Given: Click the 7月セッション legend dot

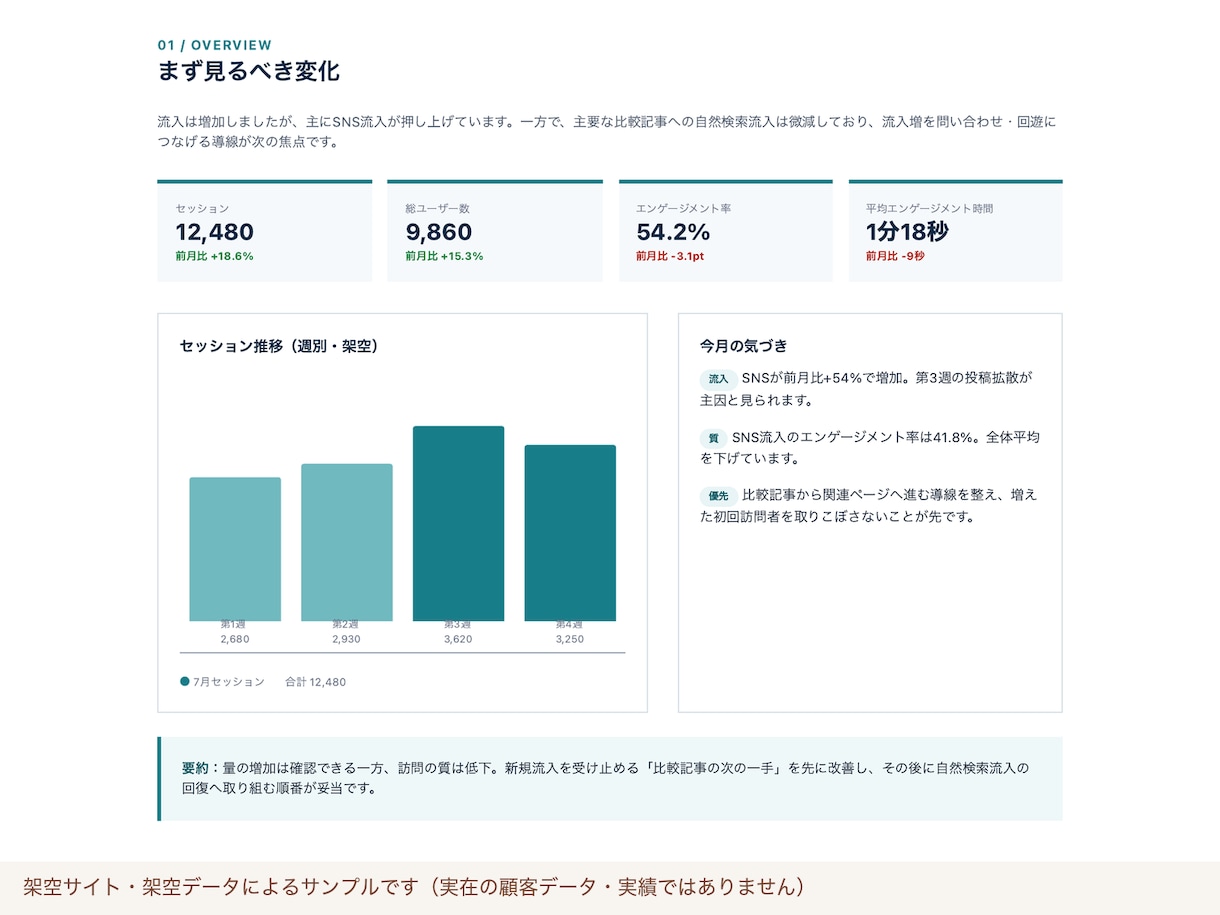Looking at the screenshot, I should pos(185,681).
